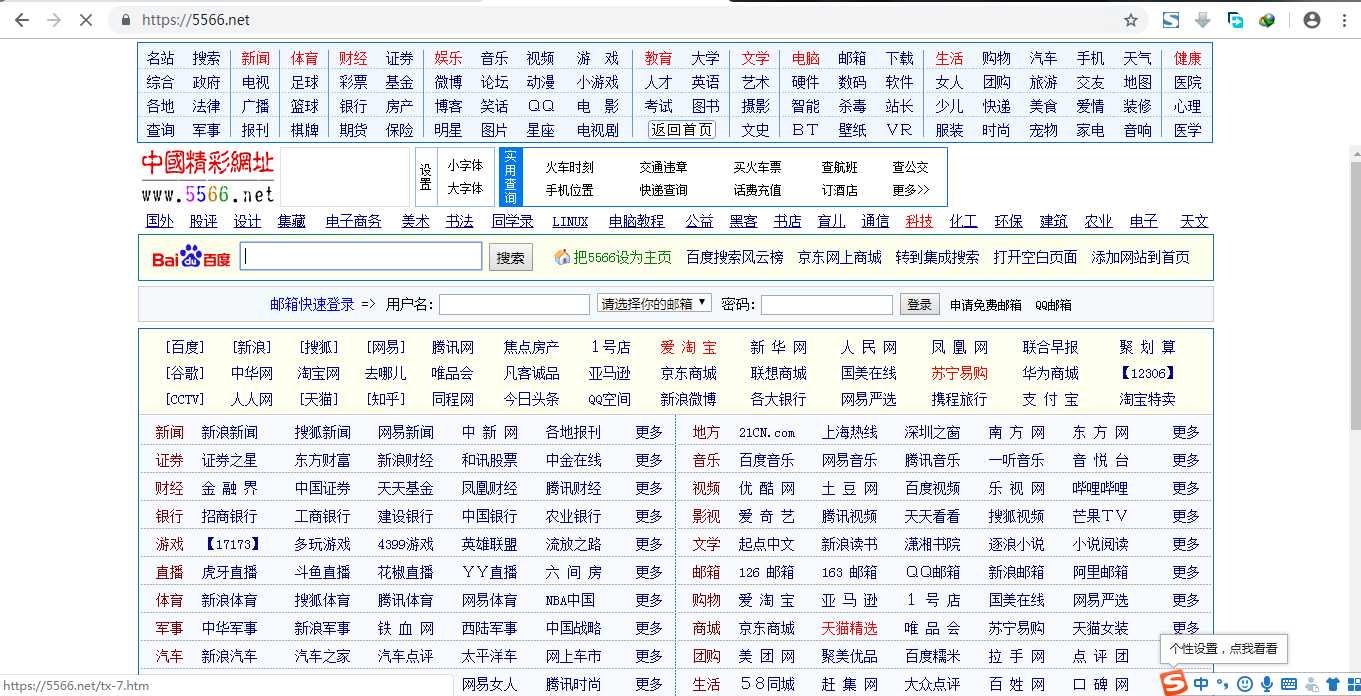Screen dimensions: 1361x696
Task: Click the 用户名 input field
Action: [514, 304]
